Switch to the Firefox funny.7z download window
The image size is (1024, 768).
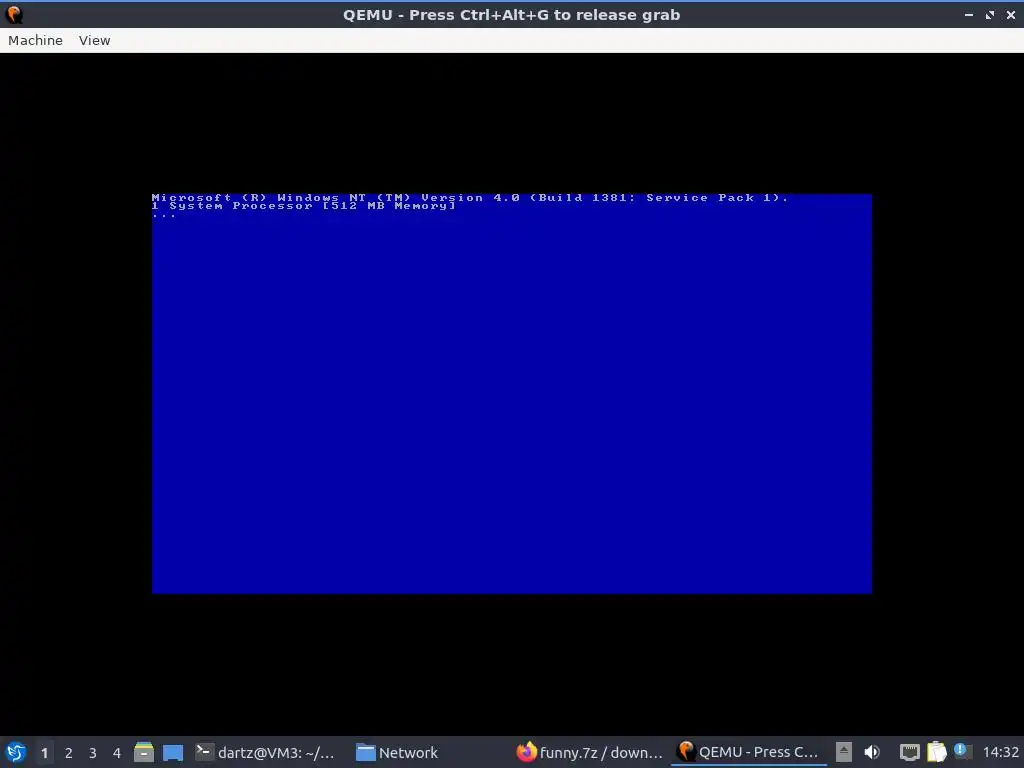[590, 752]
